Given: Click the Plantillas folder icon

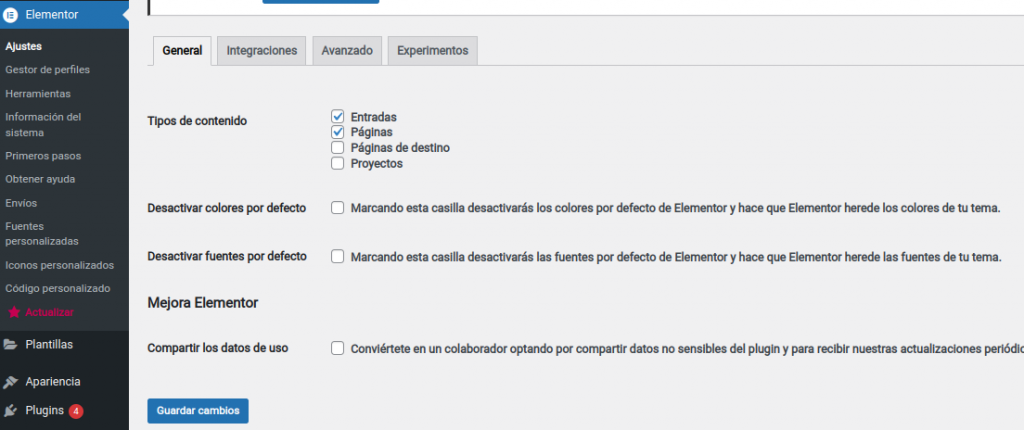Looking at the screenshot, I should pyautogui.click(x=11, y=344).
